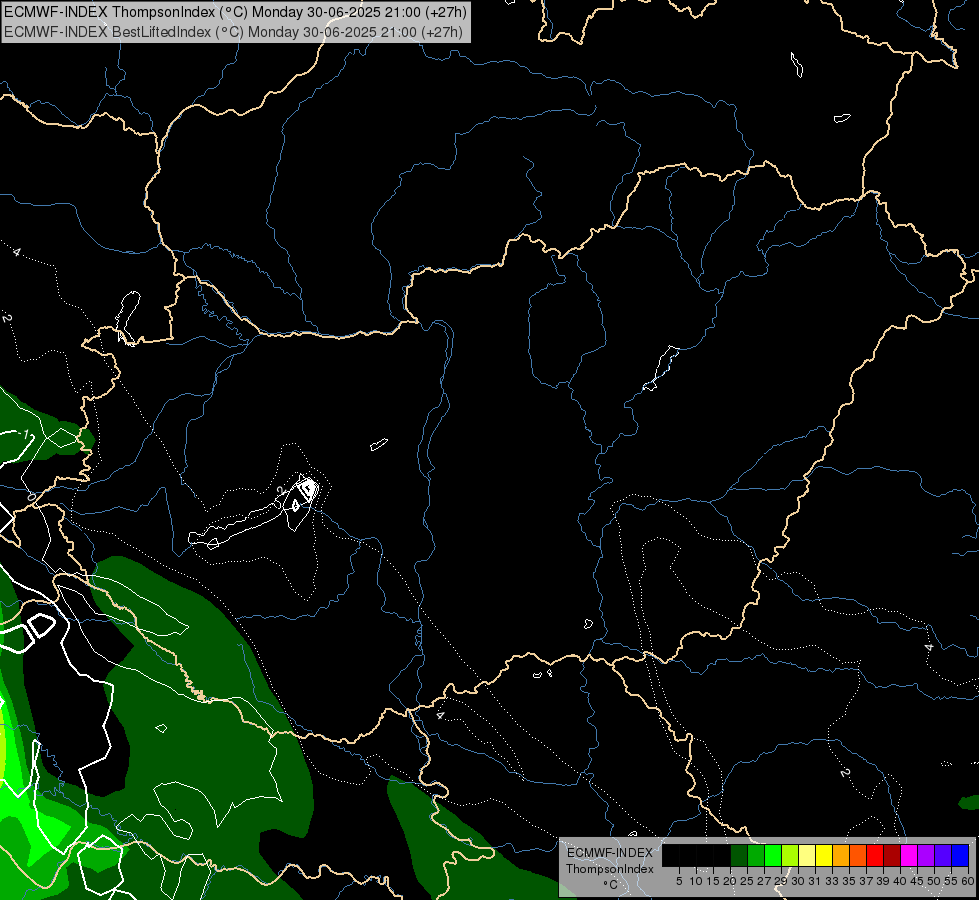Select the bright green 27–29 legend swatch
979x900 pixels.
point(773,855)
